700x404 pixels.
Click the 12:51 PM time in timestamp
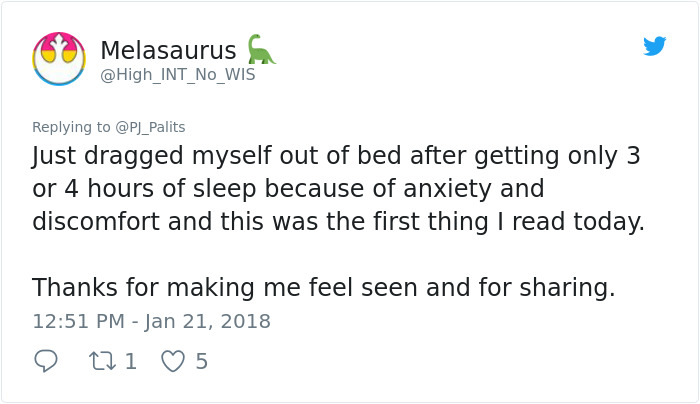pos(79,321)
